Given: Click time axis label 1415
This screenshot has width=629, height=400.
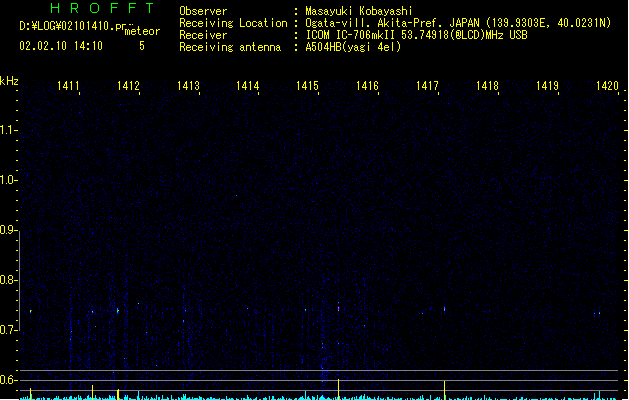Looking at the screenshot, I should (x=307, y=86).
